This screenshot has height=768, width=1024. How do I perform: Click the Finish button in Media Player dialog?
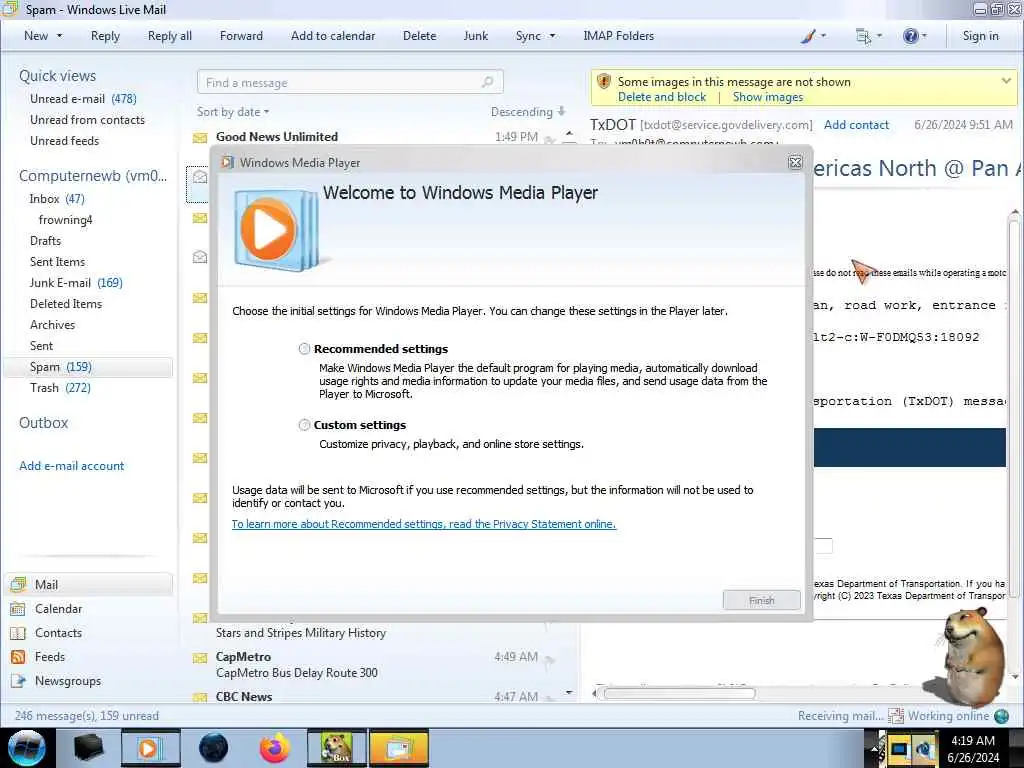[x=761, y=600]
